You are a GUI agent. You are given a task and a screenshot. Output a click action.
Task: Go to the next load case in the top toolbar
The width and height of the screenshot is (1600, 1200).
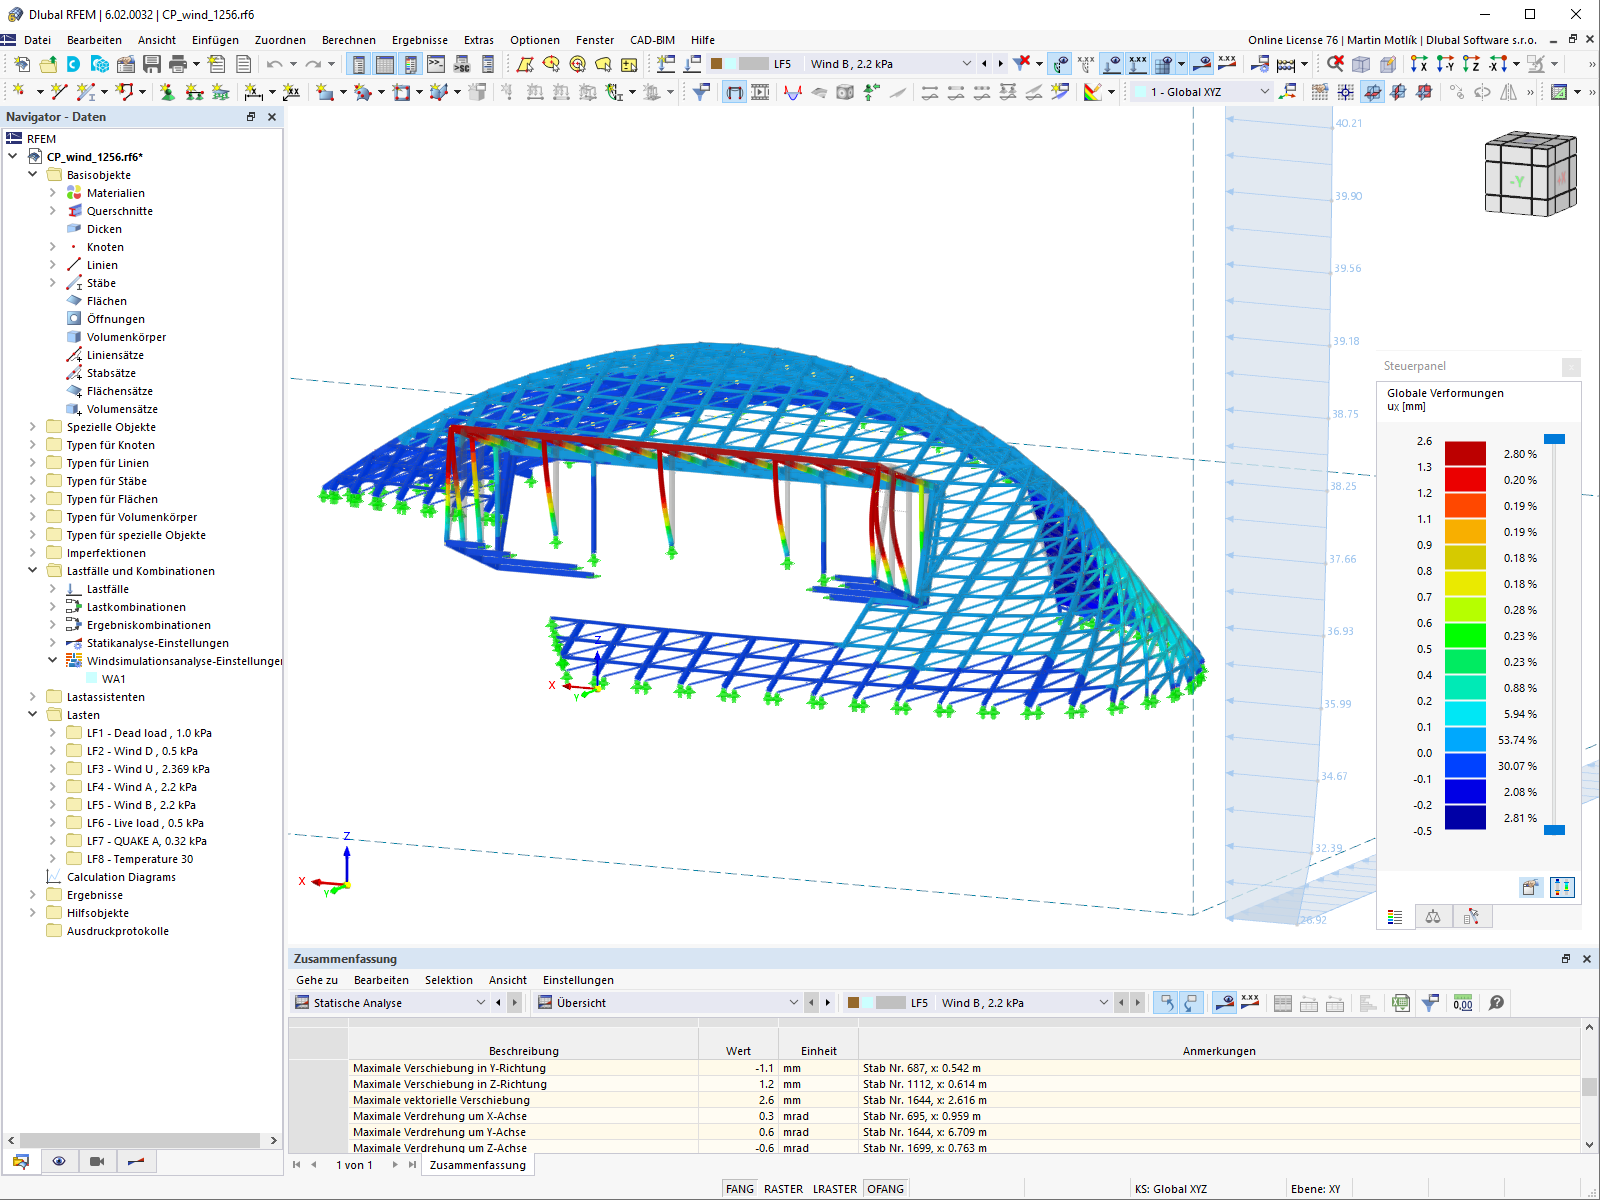[x=1000, y=64]
